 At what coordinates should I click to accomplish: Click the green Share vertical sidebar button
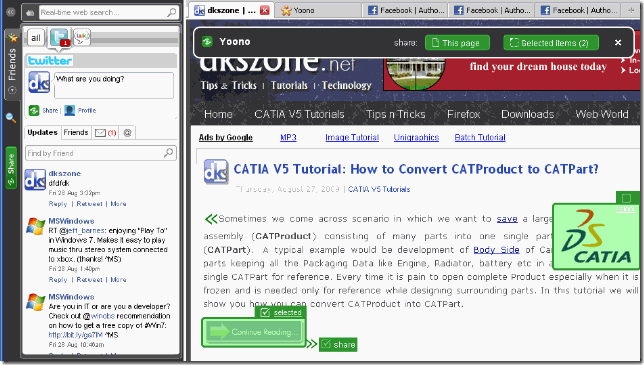pyautogui.click(x=11, y=168)
